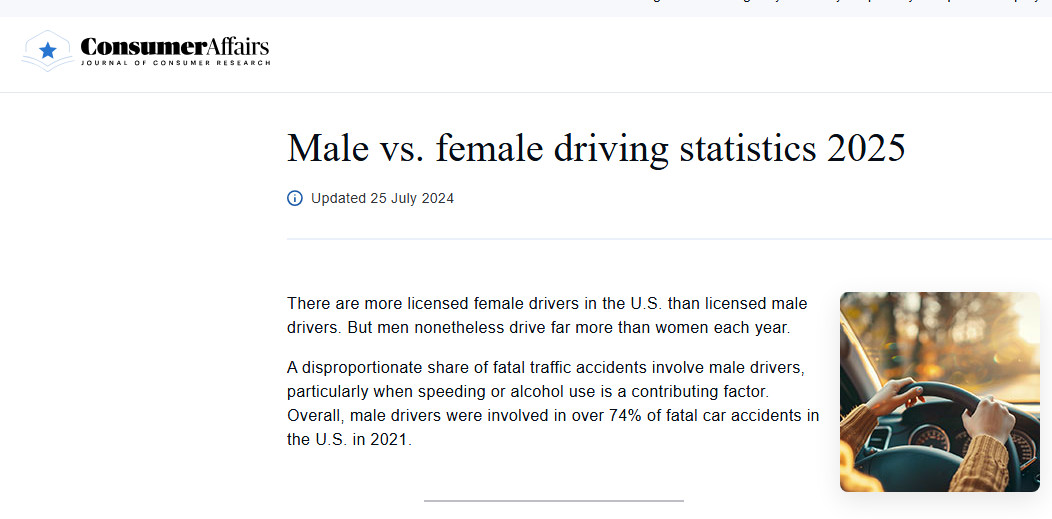The height and width of the screenshot is (519, 1052).
Task: Click the 'Updated 25 July 2024' text
Action: point(382,198)
